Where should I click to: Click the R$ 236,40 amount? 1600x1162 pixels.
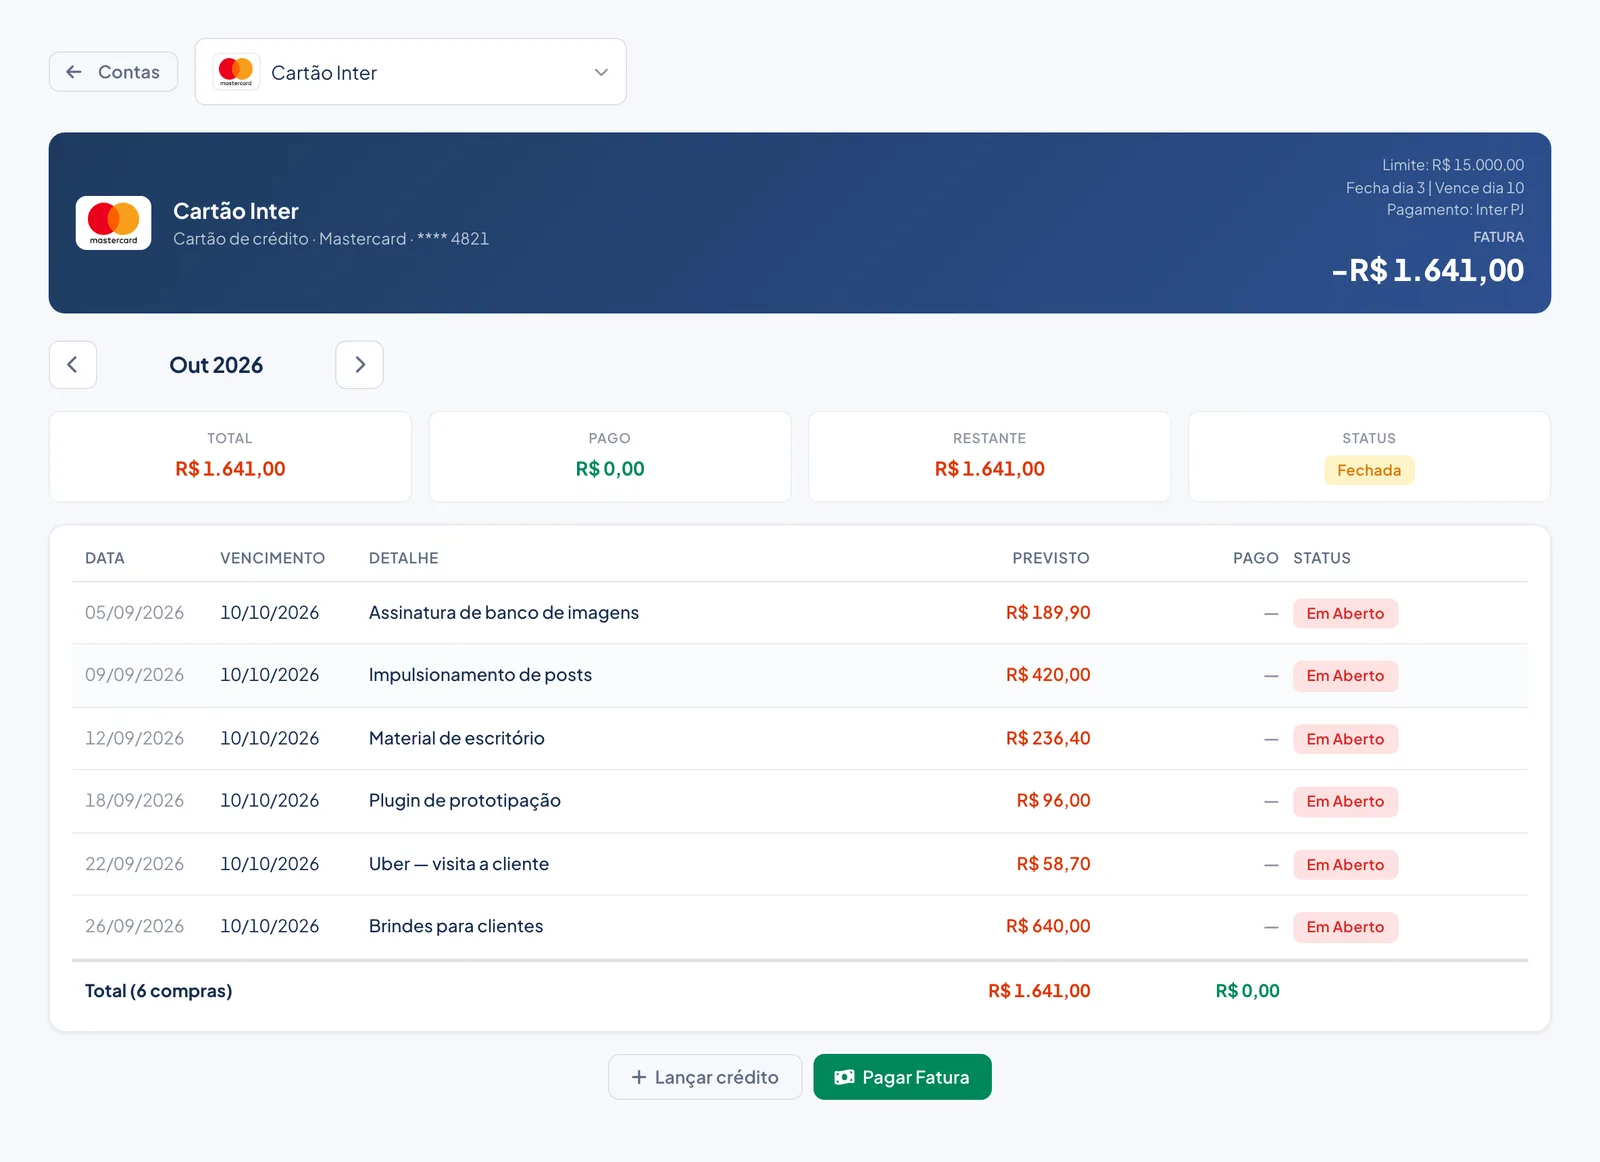pos(1048,738)
